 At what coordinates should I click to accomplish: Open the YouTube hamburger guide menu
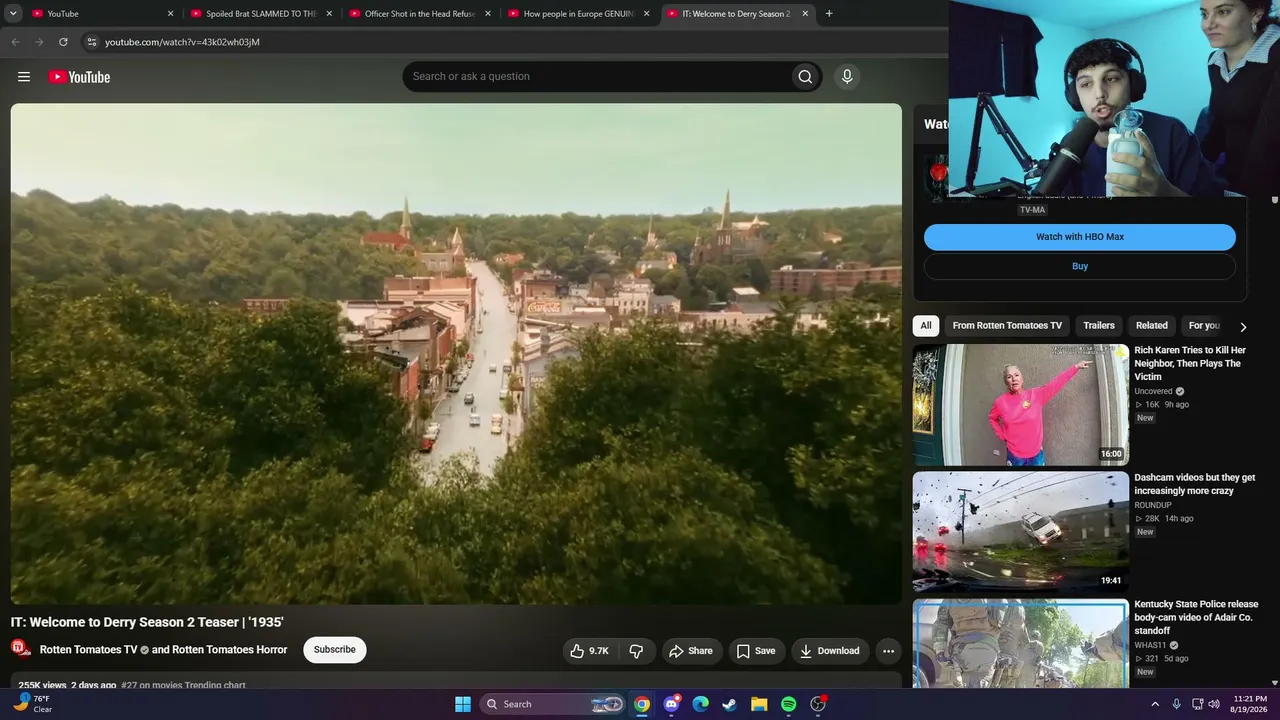click(x=24, y=77)
